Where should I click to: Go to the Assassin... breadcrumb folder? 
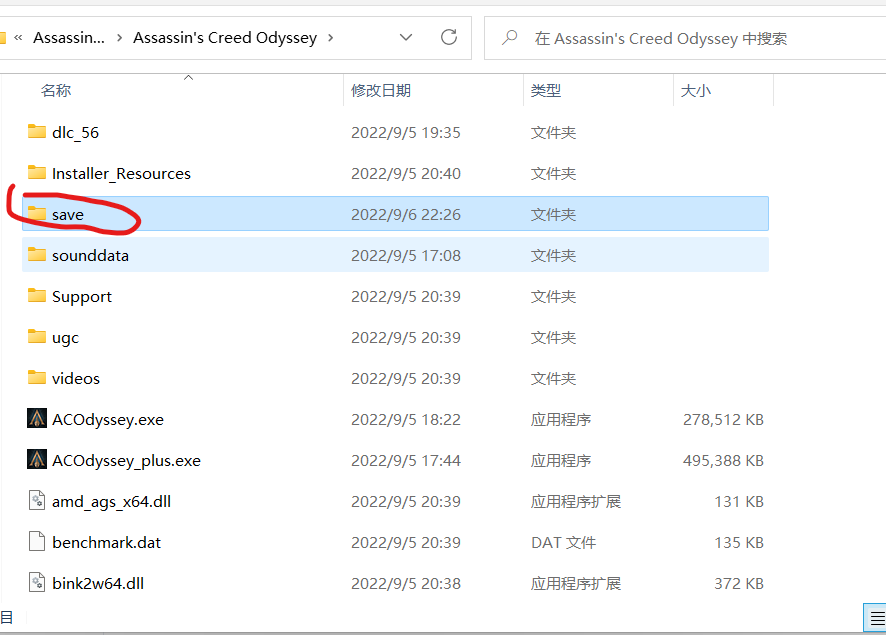point(69,38)
